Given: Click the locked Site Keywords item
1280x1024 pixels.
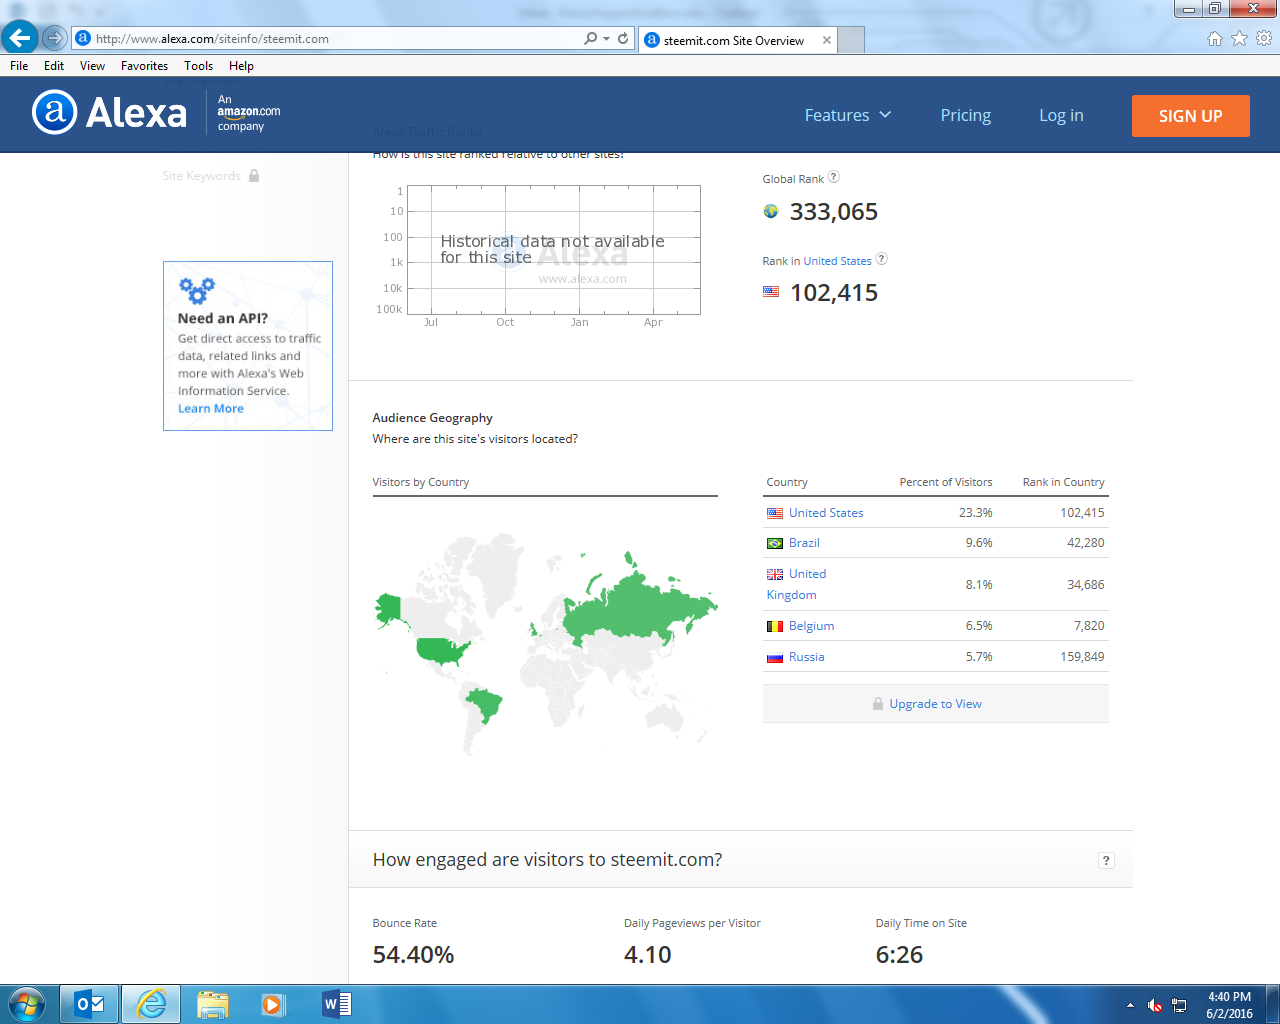Looking at the screenshot, I should point(211,176).
